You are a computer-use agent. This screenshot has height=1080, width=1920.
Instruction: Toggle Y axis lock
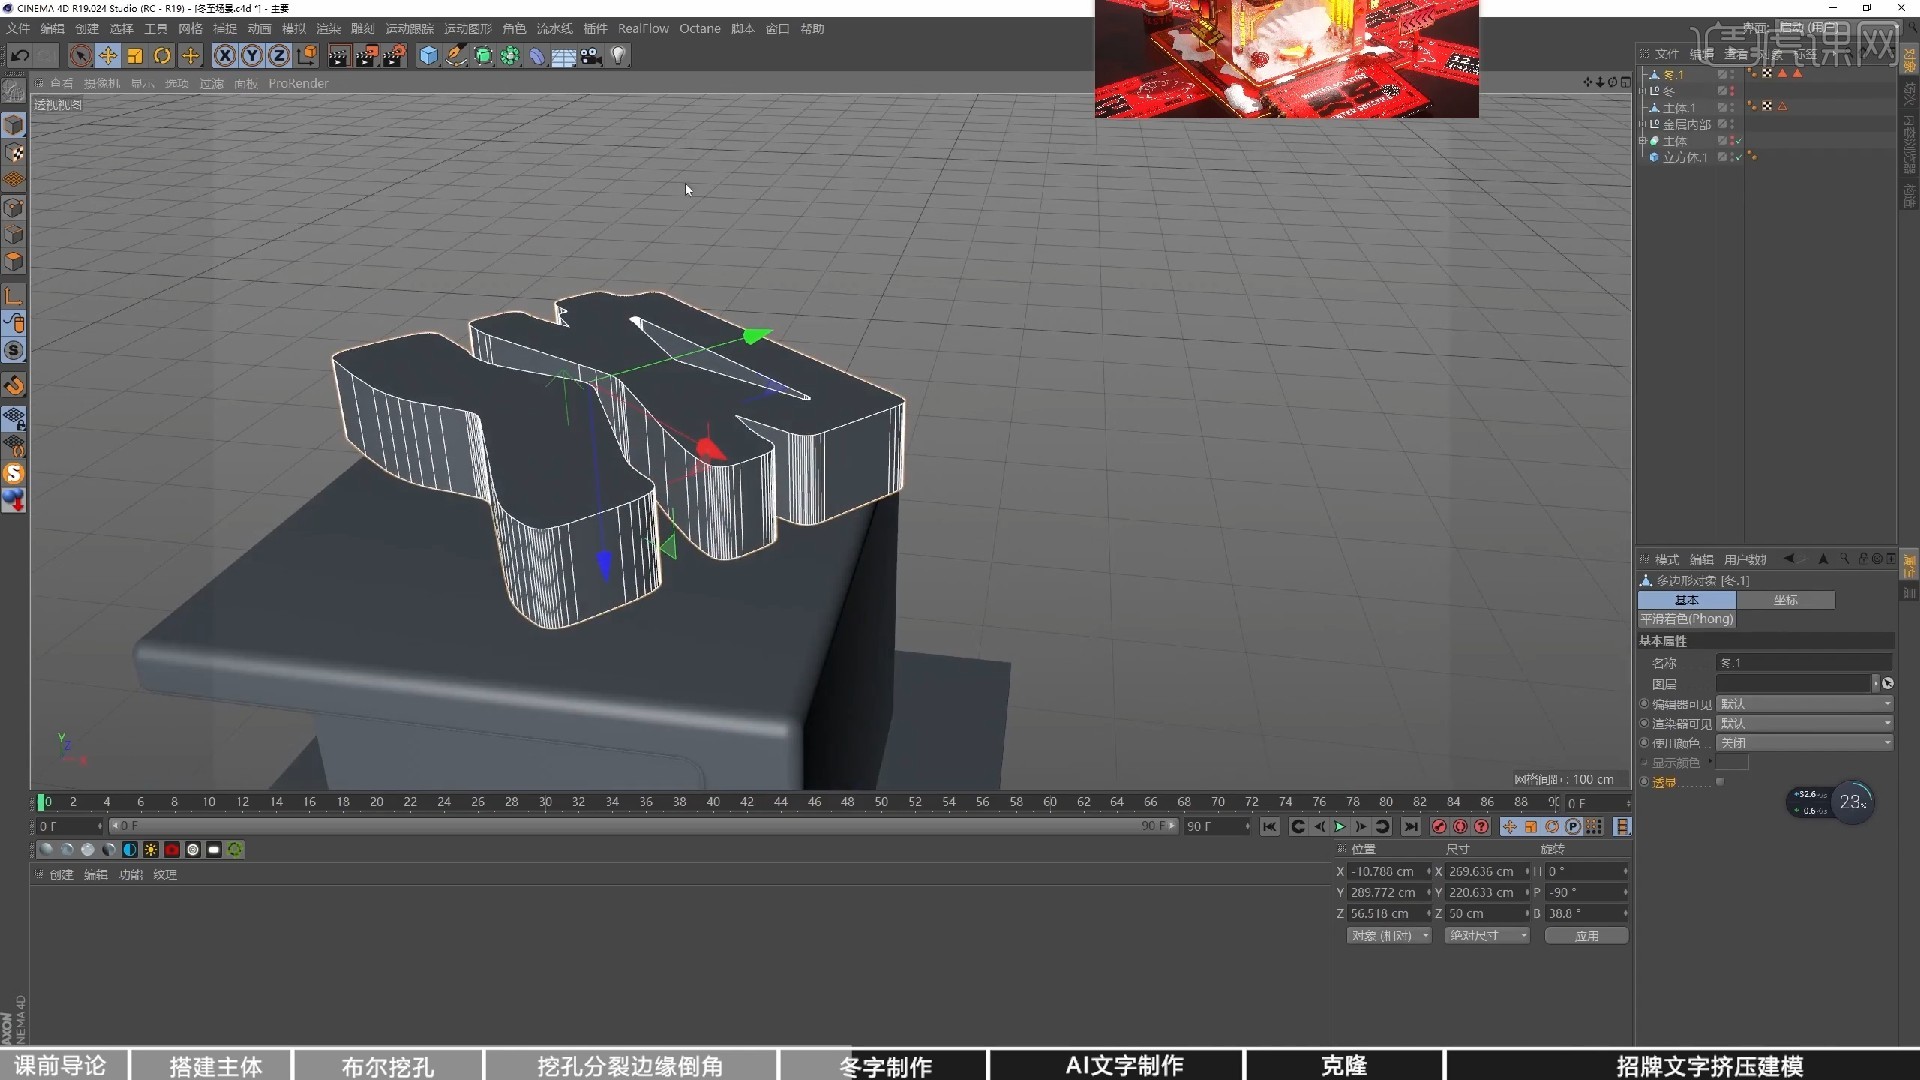[x=252, y=56]
